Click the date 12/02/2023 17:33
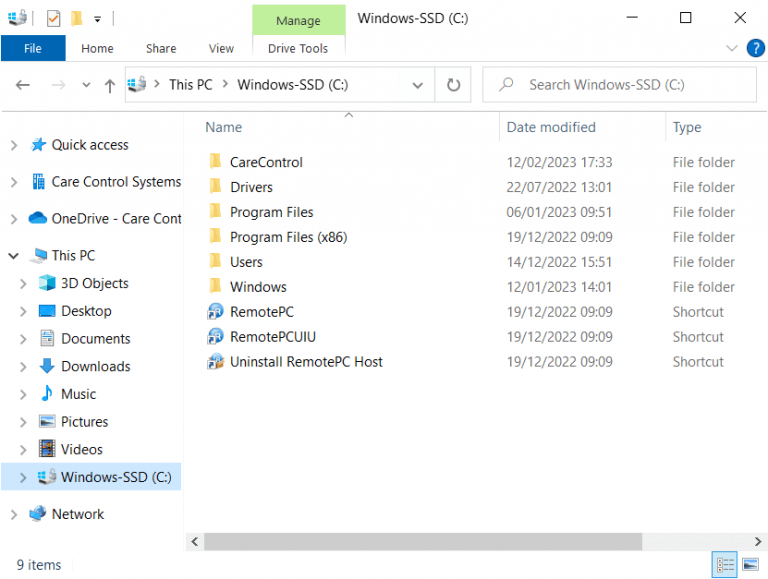 [x=559, y=162]
